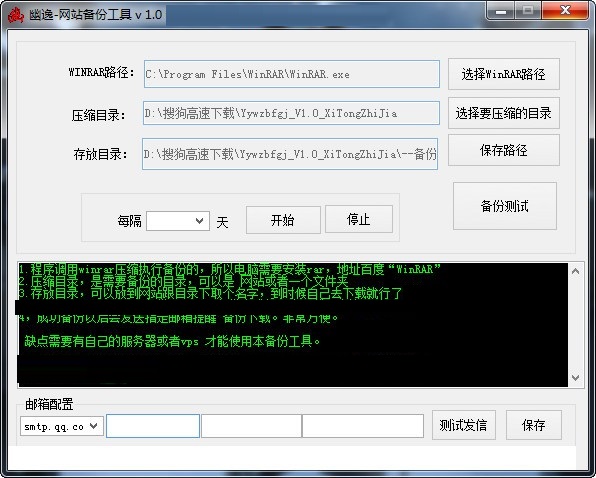Image resolution: width=596 pixels, height=478 pixels.
Task: Click the app icon in title bar
Action: click(16, 15)
